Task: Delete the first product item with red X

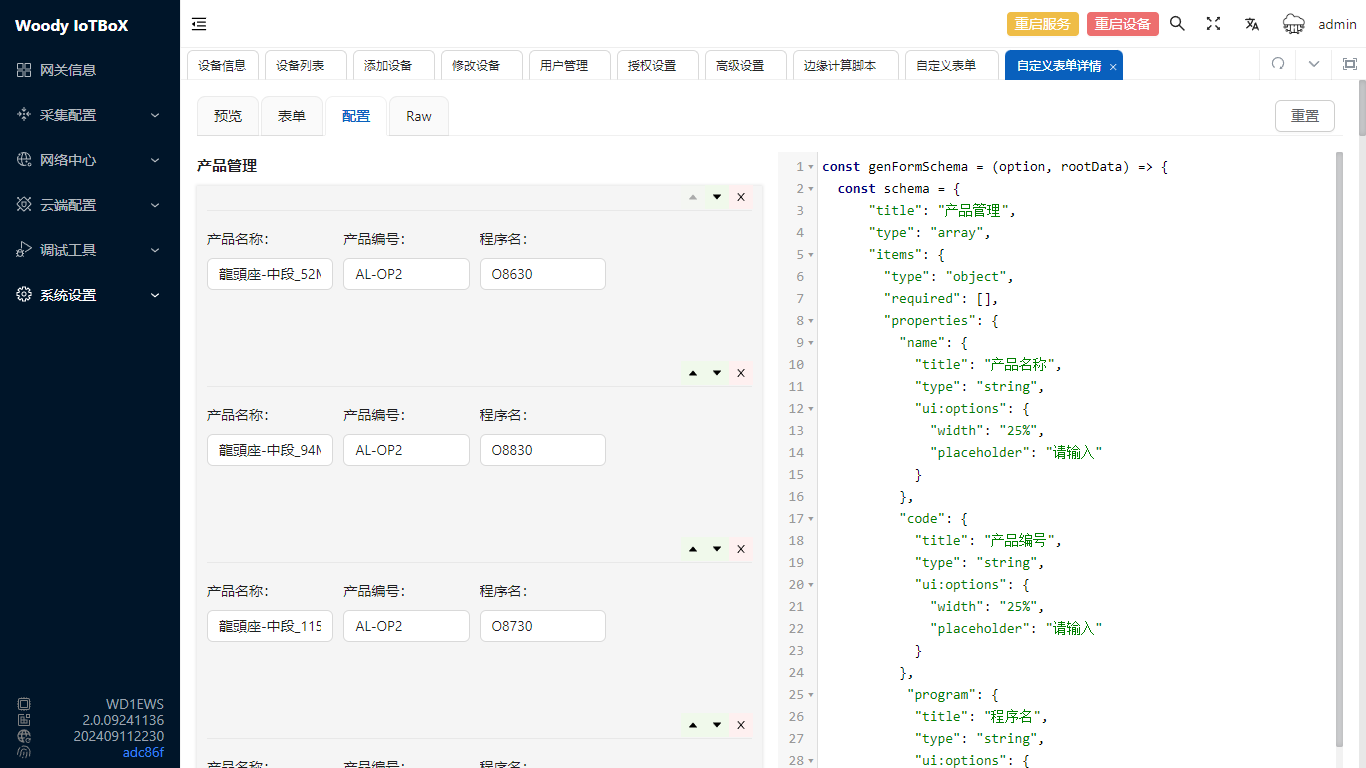Action: click(741, 197)
